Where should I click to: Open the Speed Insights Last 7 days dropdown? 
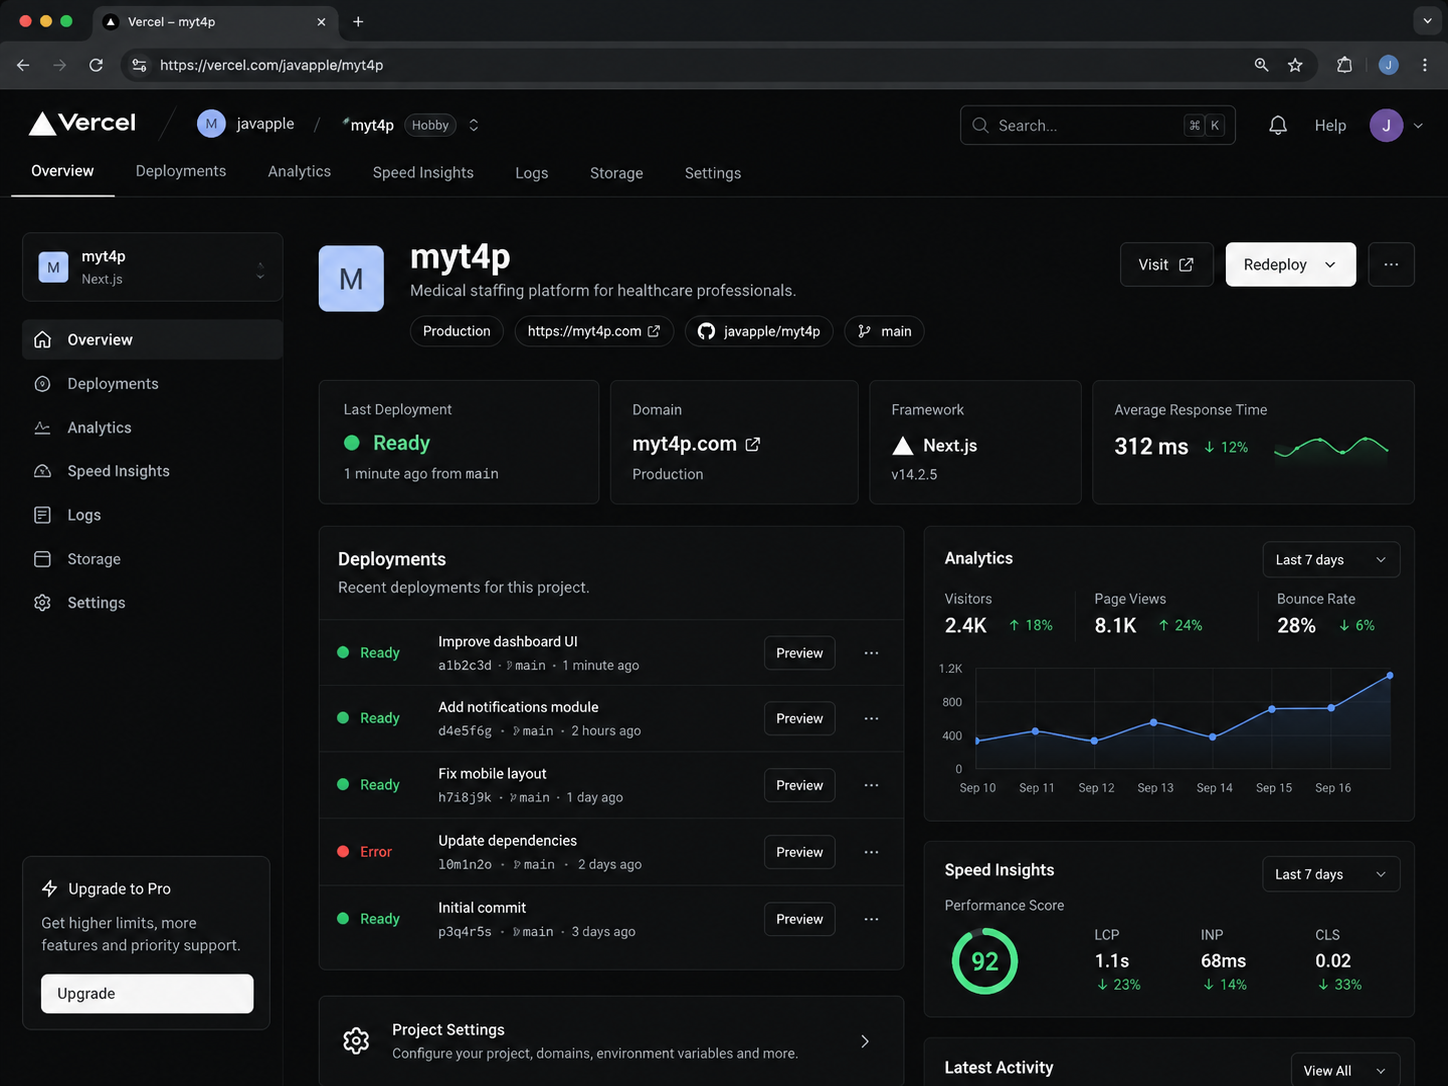coord(1331,874)
